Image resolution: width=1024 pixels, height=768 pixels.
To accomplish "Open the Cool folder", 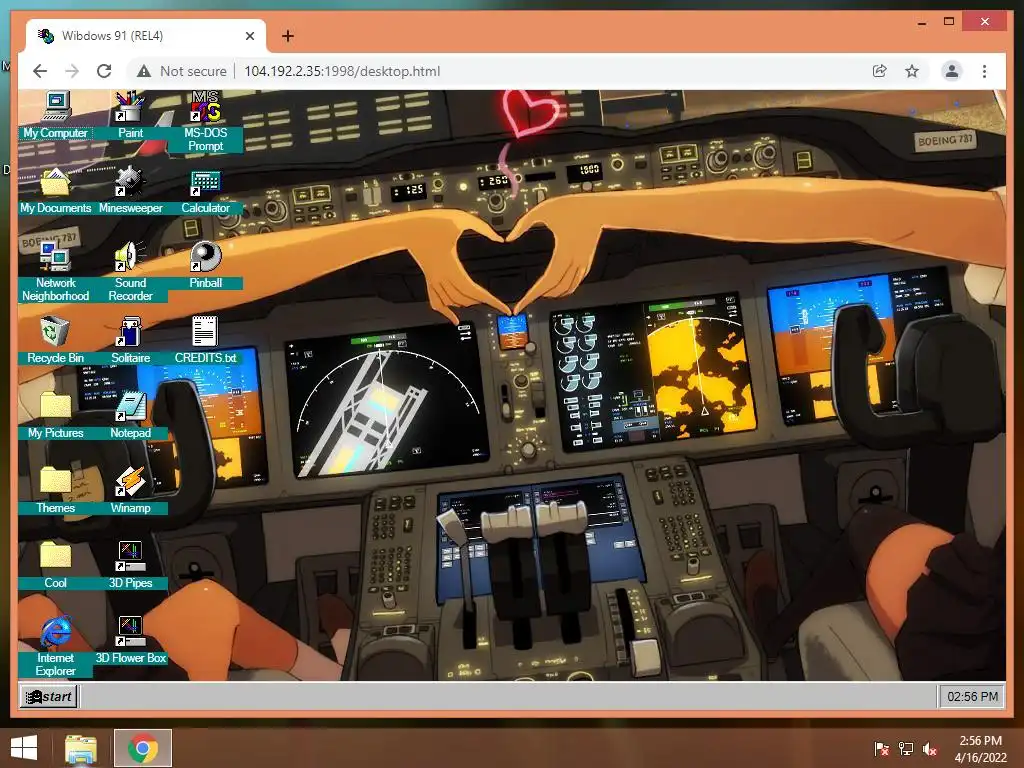I will tap(56, 566).
